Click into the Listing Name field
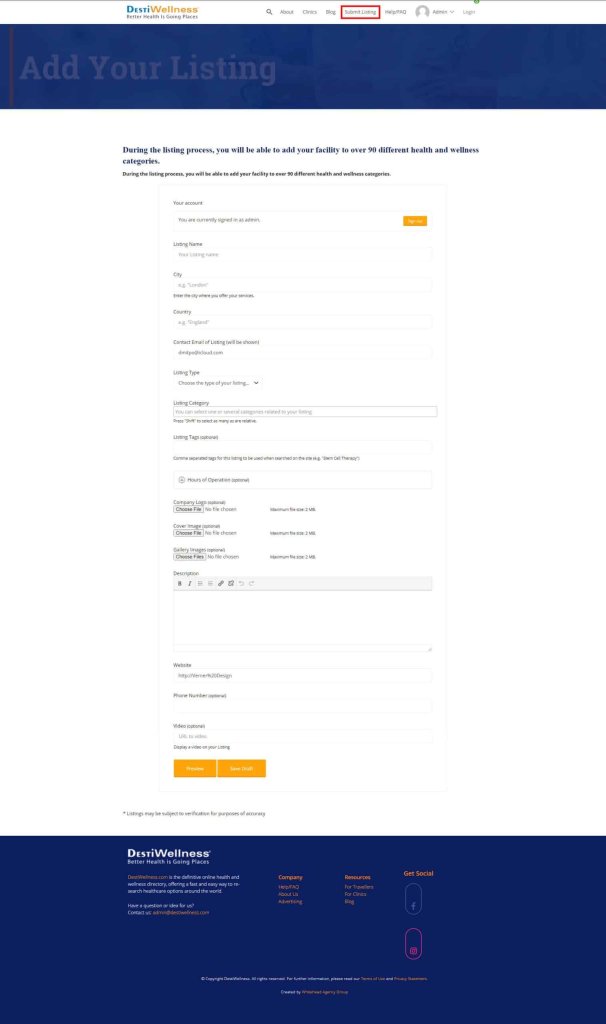This screenshot has height=1024, width=606. (302, 255)
